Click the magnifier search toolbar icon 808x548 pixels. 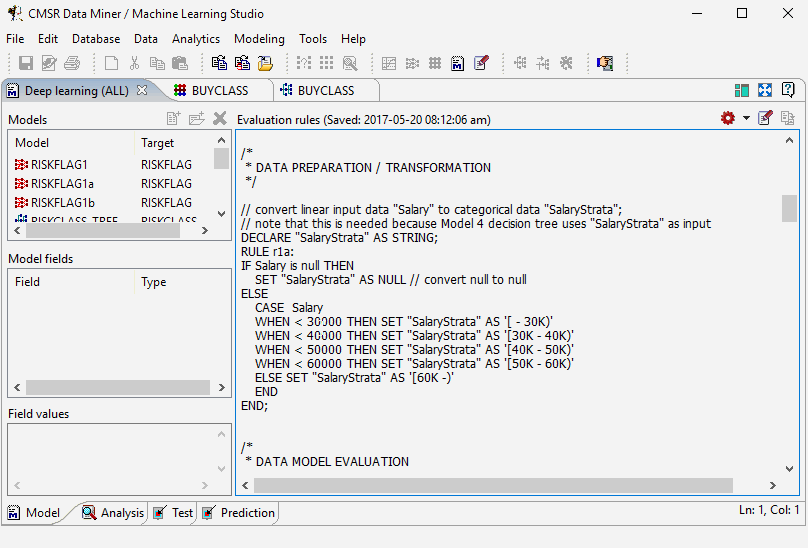coord(350,63)
